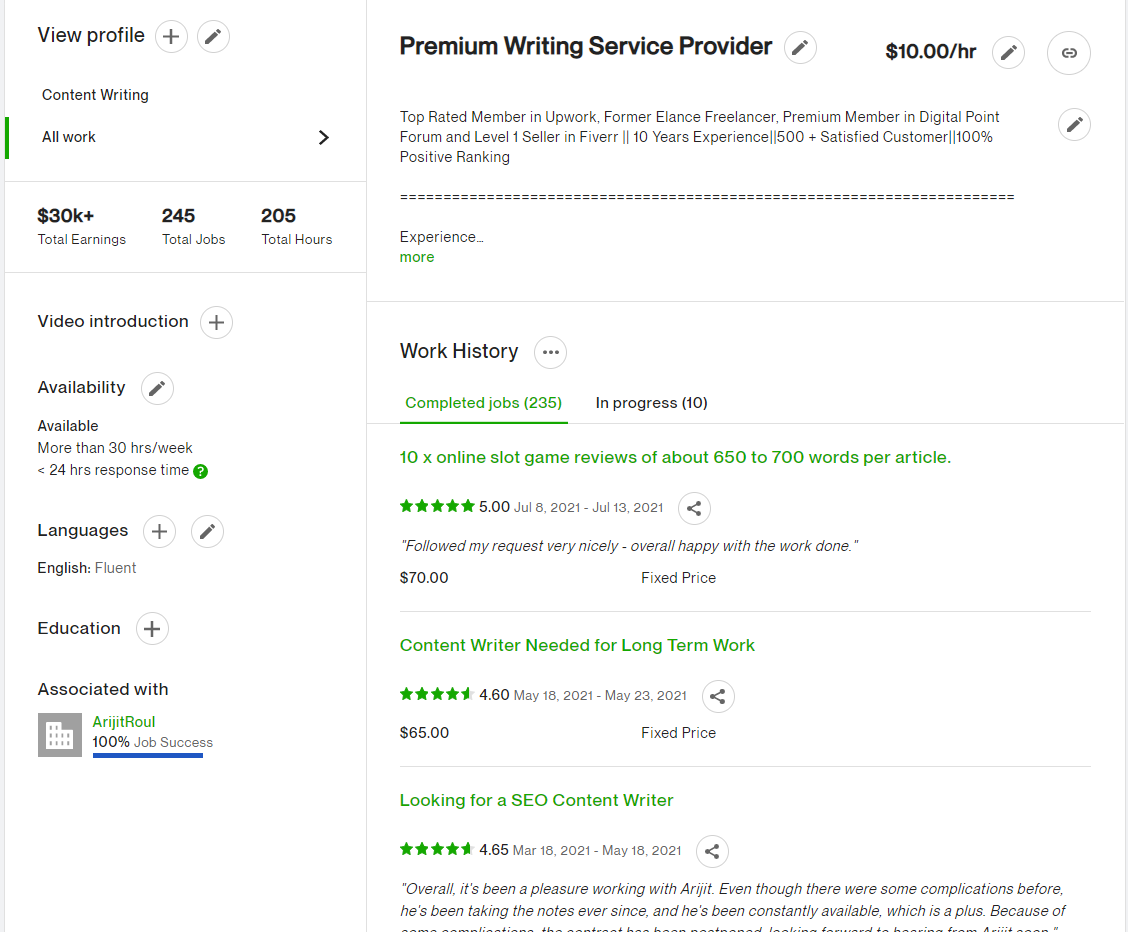Edit the Availability settings
1128x932 pixels.
tap(157, 389)
